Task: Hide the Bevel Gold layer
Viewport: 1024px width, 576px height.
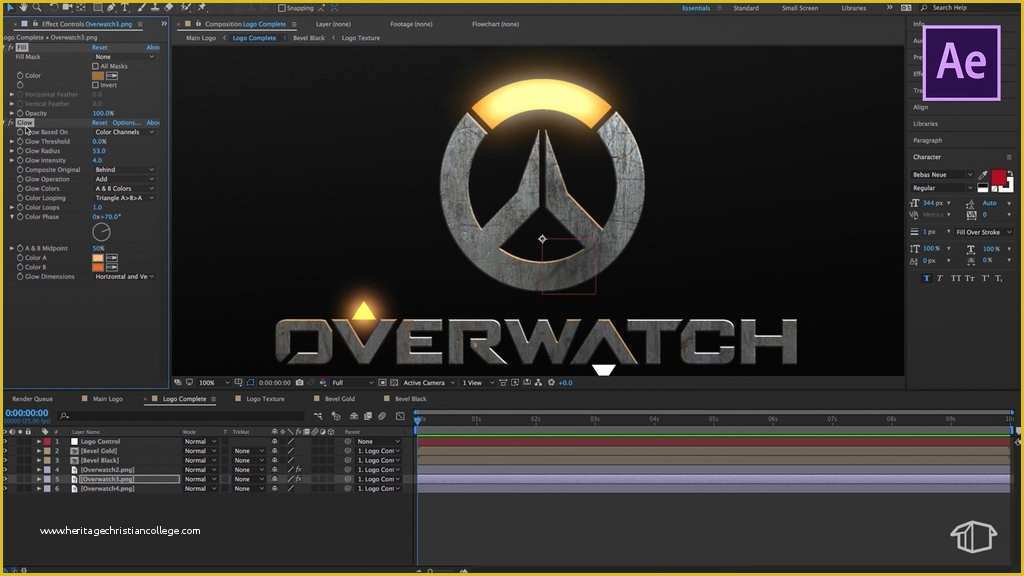Action: (5, 451)
